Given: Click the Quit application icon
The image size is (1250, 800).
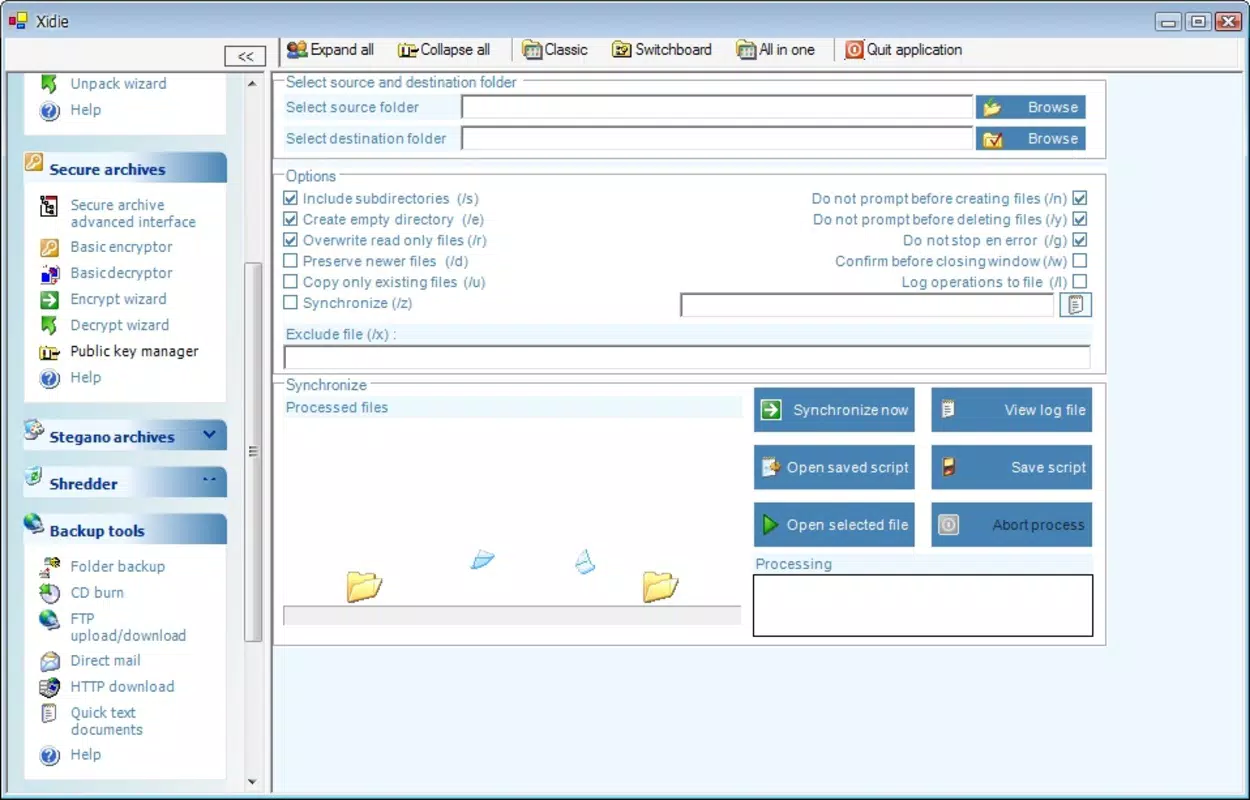Looking at the screenshot, I should click(854, 50).
